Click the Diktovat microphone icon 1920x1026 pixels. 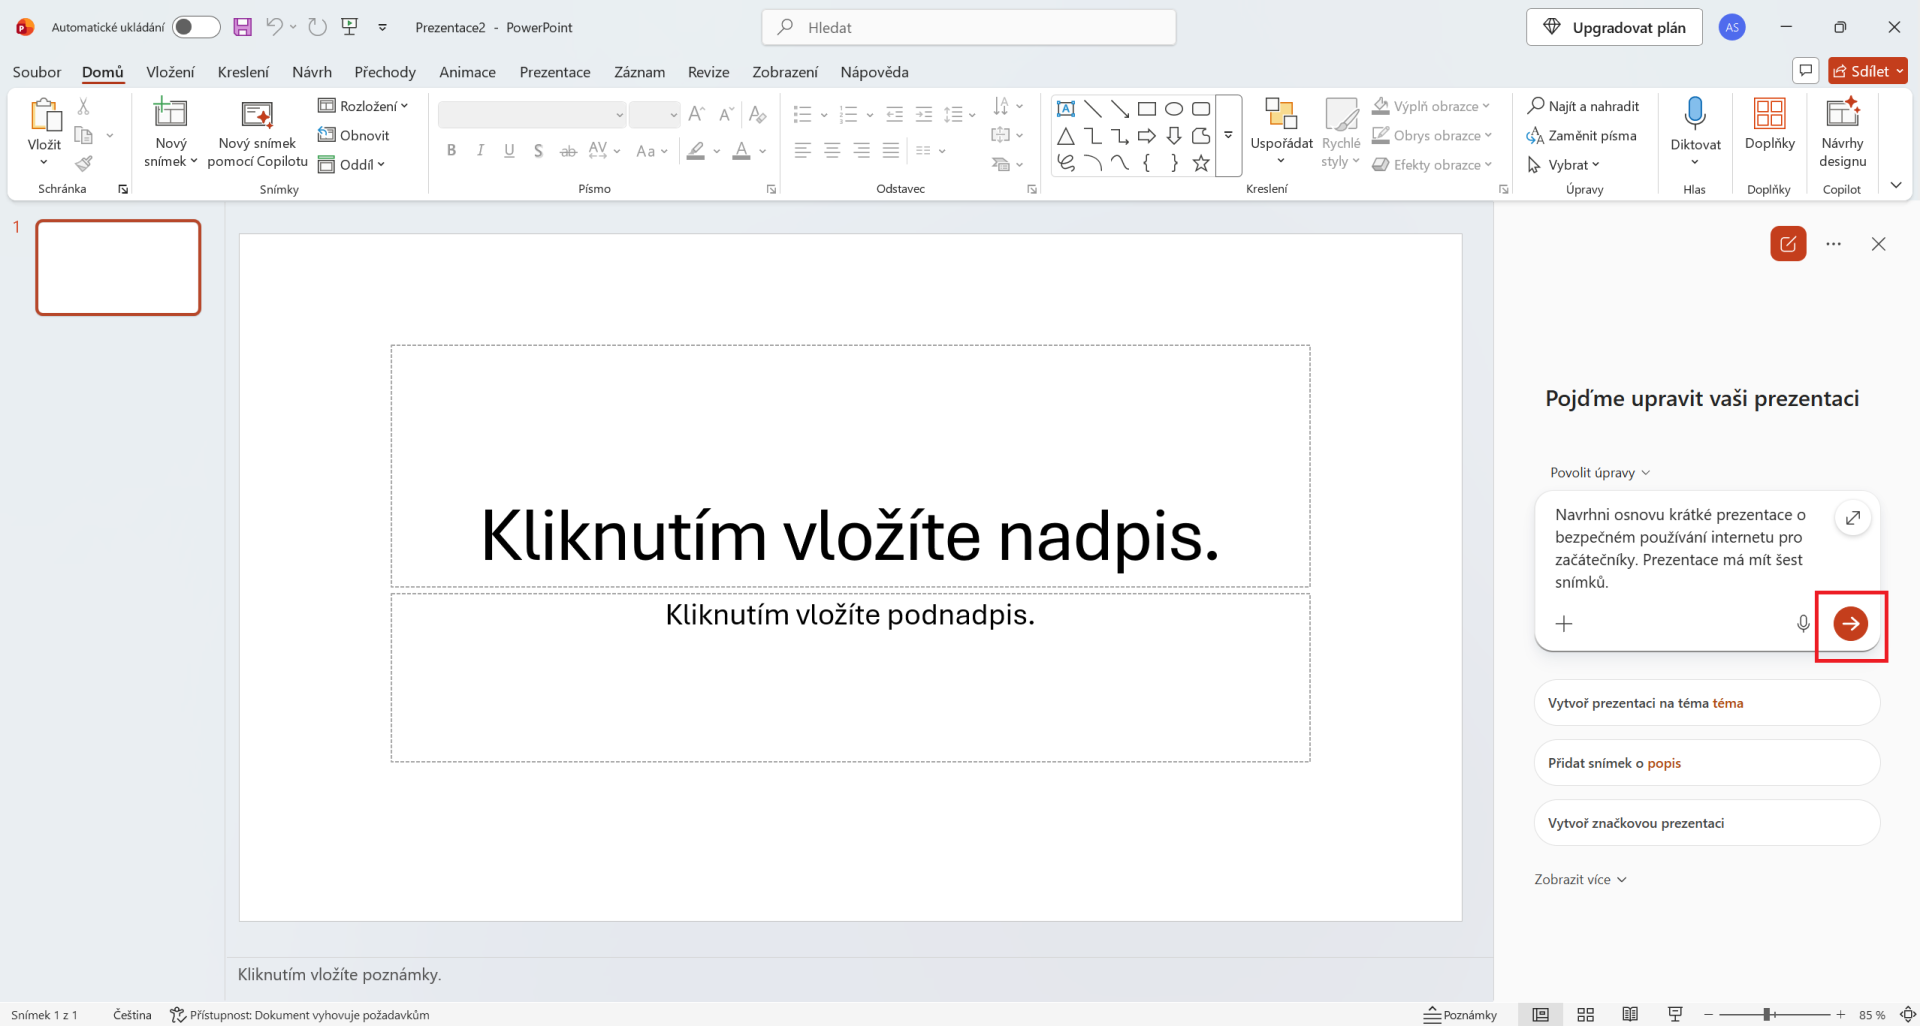point(1695,115)
